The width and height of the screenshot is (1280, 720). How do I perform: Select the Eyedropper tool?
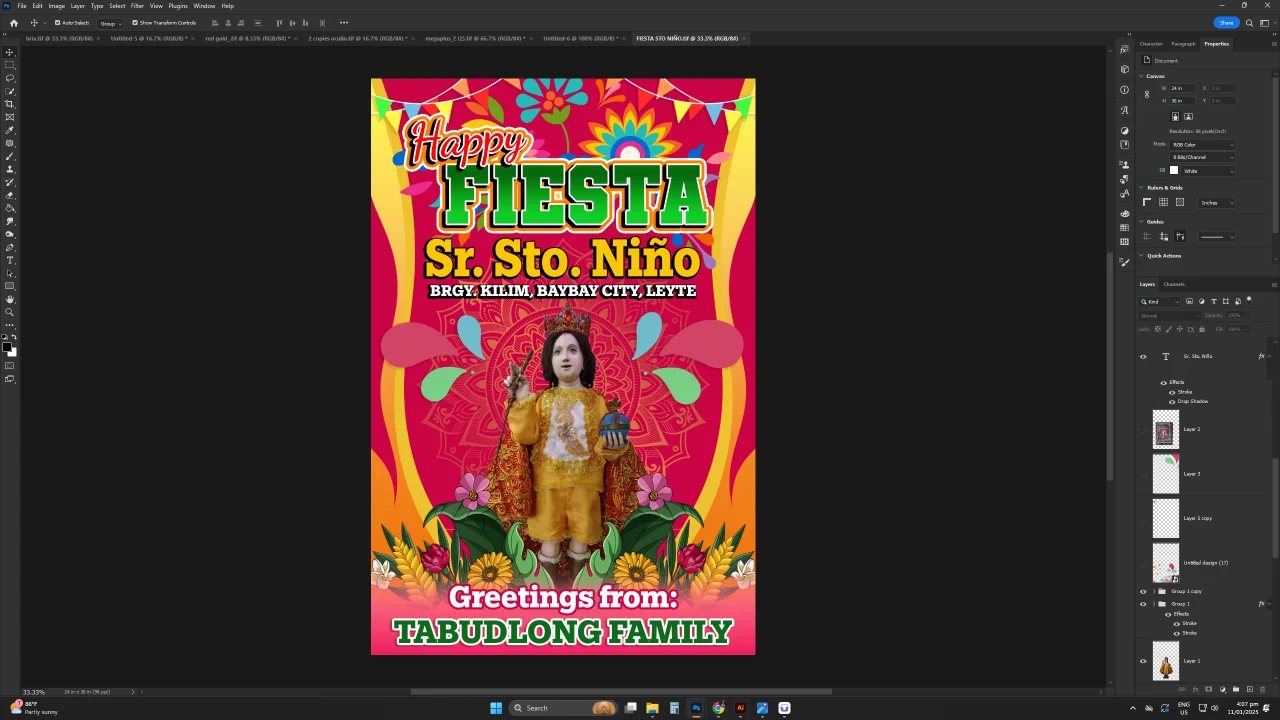[x=10, y=130]
